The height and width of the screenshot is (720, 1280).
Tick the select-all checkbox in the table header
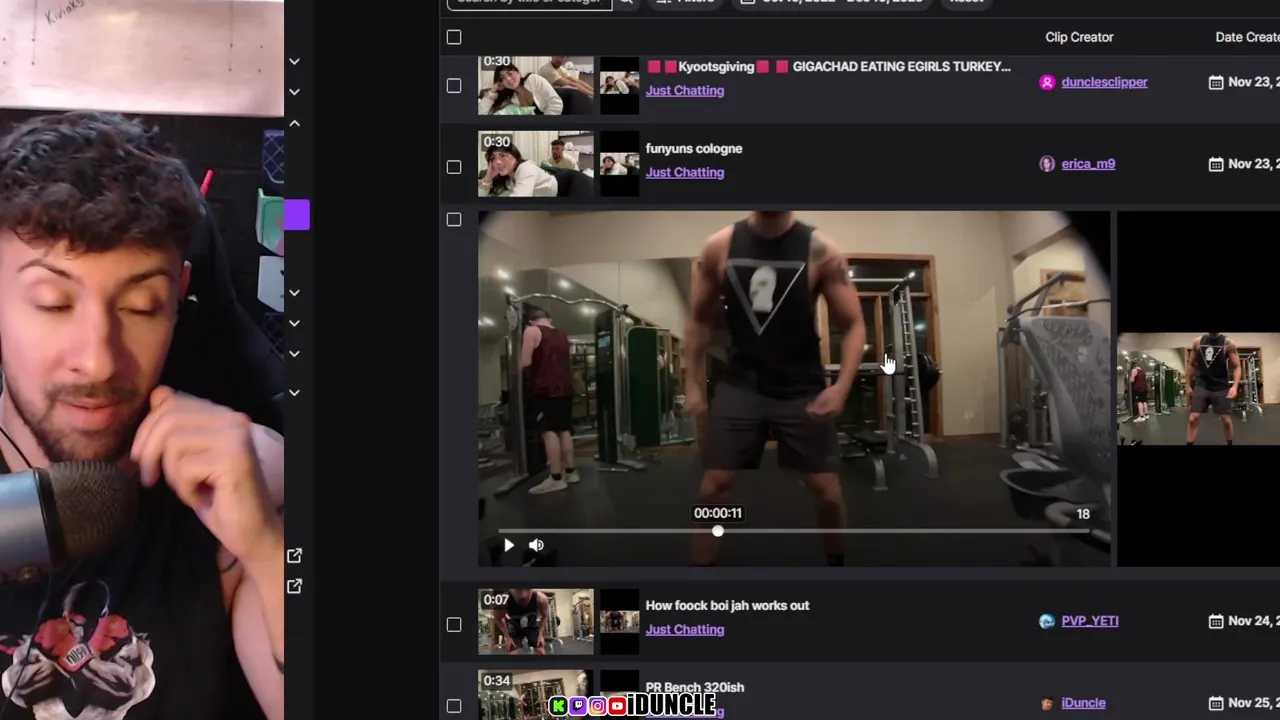[x=454, y=37]
